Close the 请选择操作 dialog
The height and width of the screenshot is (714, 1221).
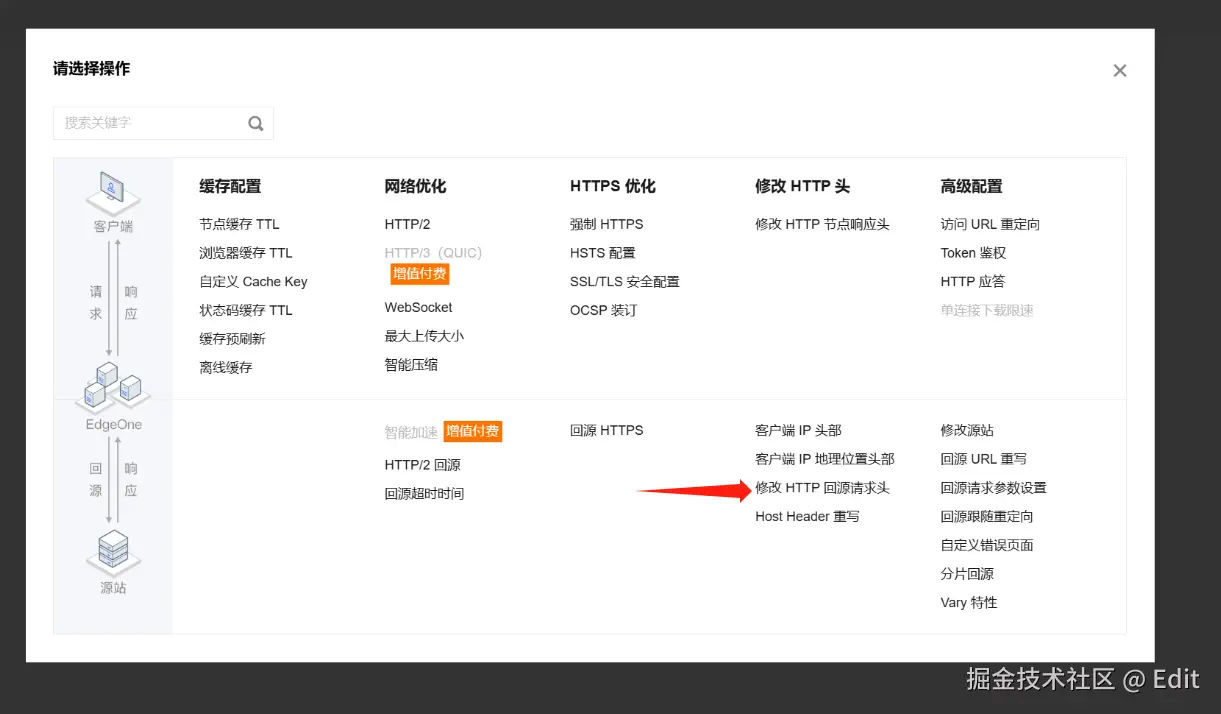coord(1120,71)
